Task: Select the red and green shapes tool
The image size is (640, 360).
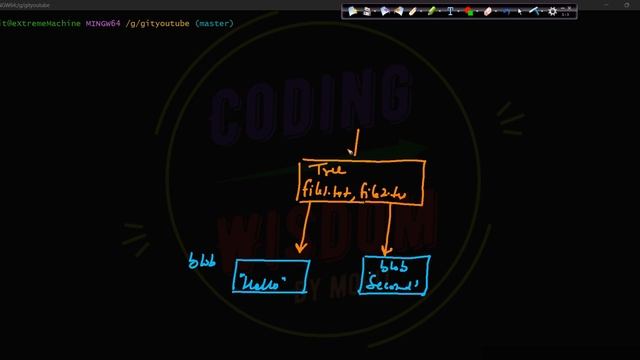Action: pyautogui.click(x=469, y=11)
